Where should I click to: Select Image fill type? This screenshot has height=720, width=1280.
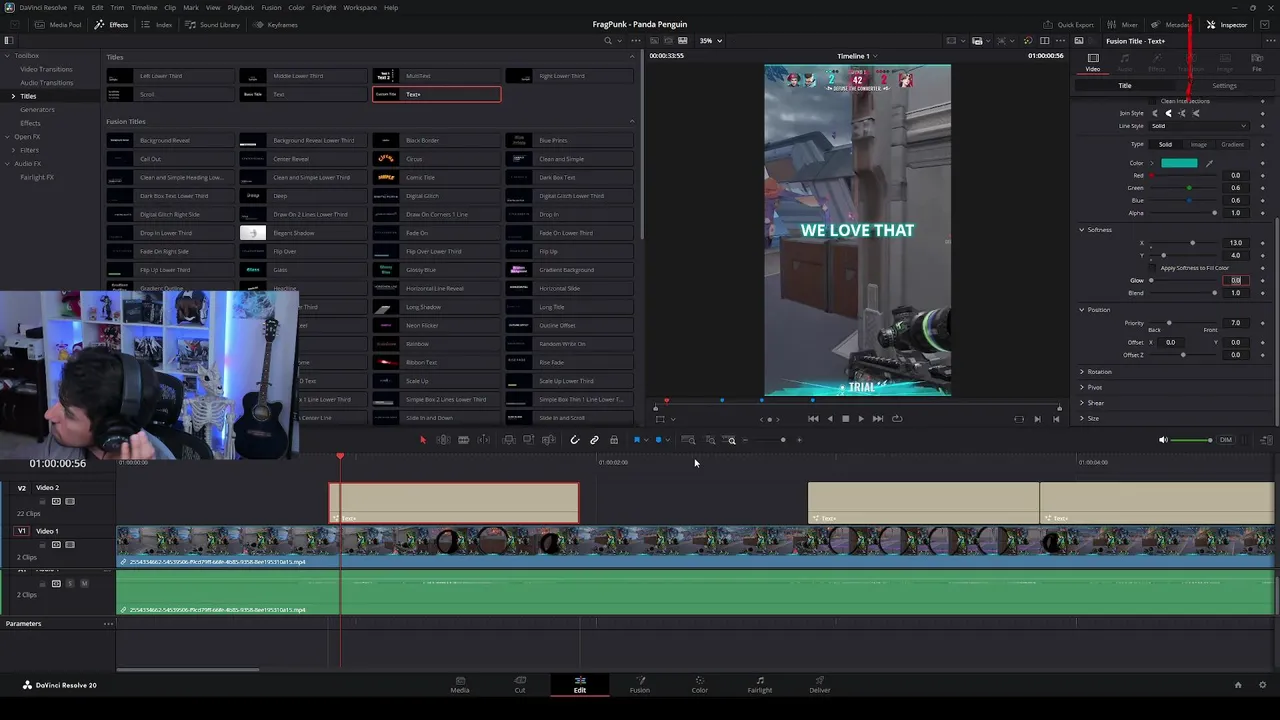(1198, 144)
